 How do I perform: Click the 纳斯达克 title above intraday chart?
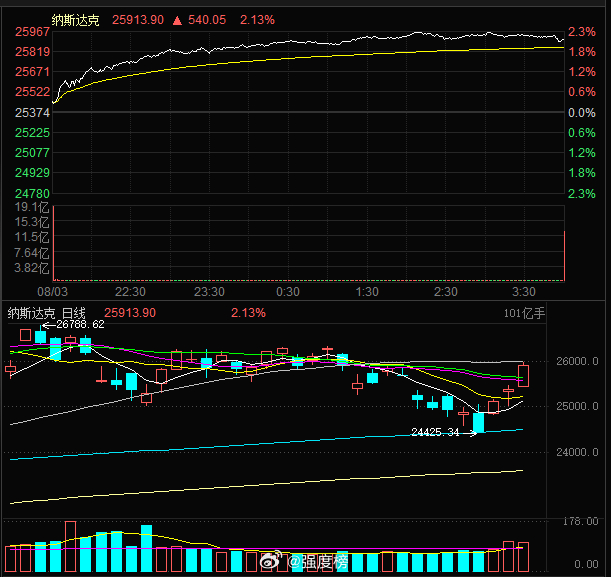click(x=76, y=20)
